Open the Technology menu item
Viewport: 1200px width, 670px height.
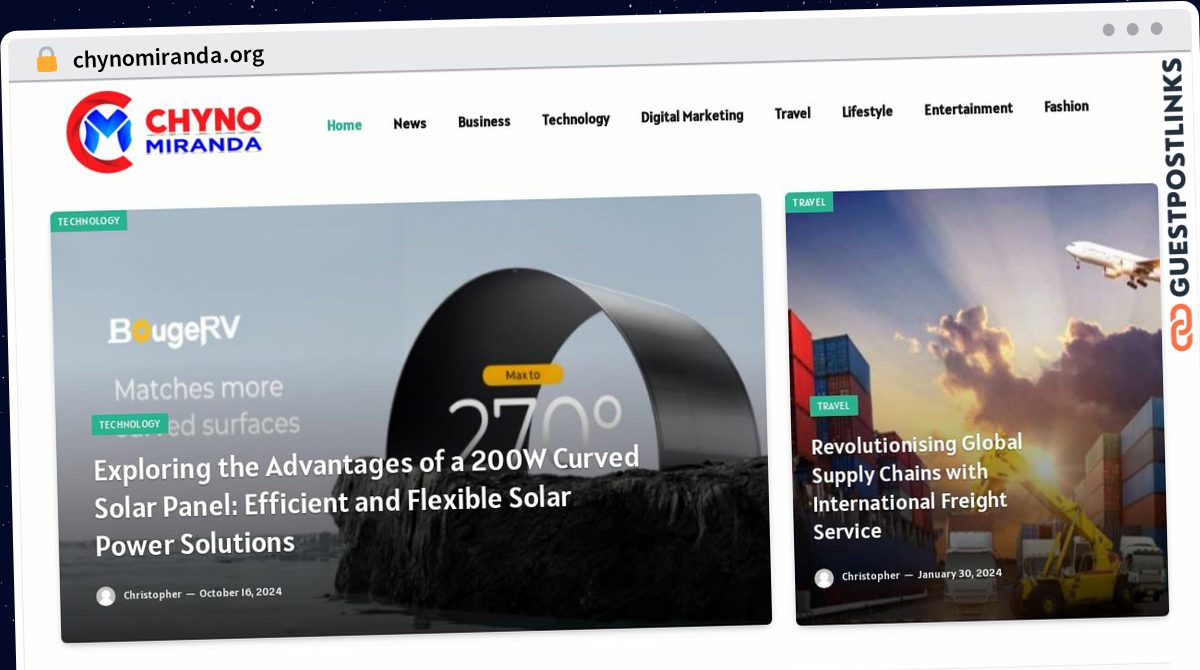pos(576,119)
